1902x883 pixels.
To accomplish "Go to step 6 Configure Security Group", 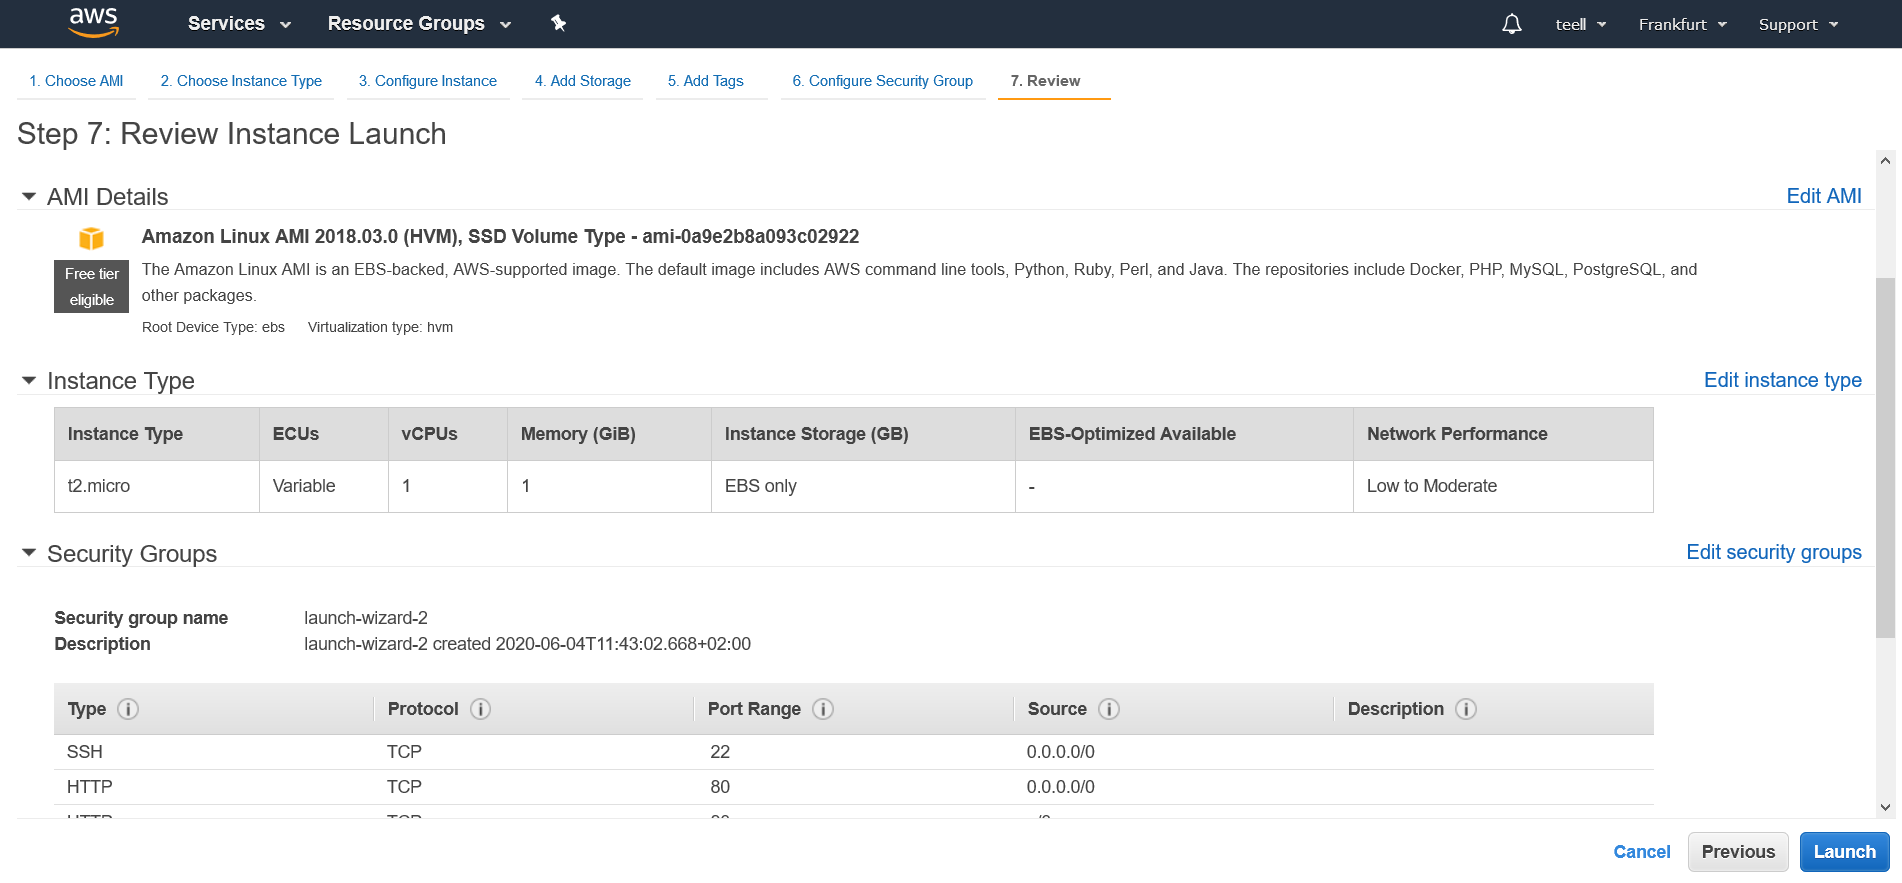I will pos(883,81).
